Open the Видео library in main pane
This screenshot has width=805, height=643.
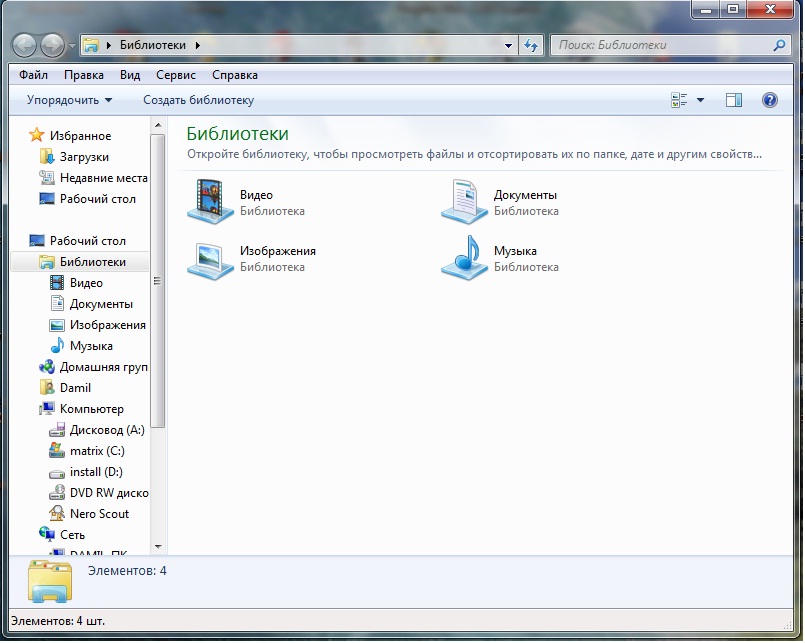tap(246, 202)
